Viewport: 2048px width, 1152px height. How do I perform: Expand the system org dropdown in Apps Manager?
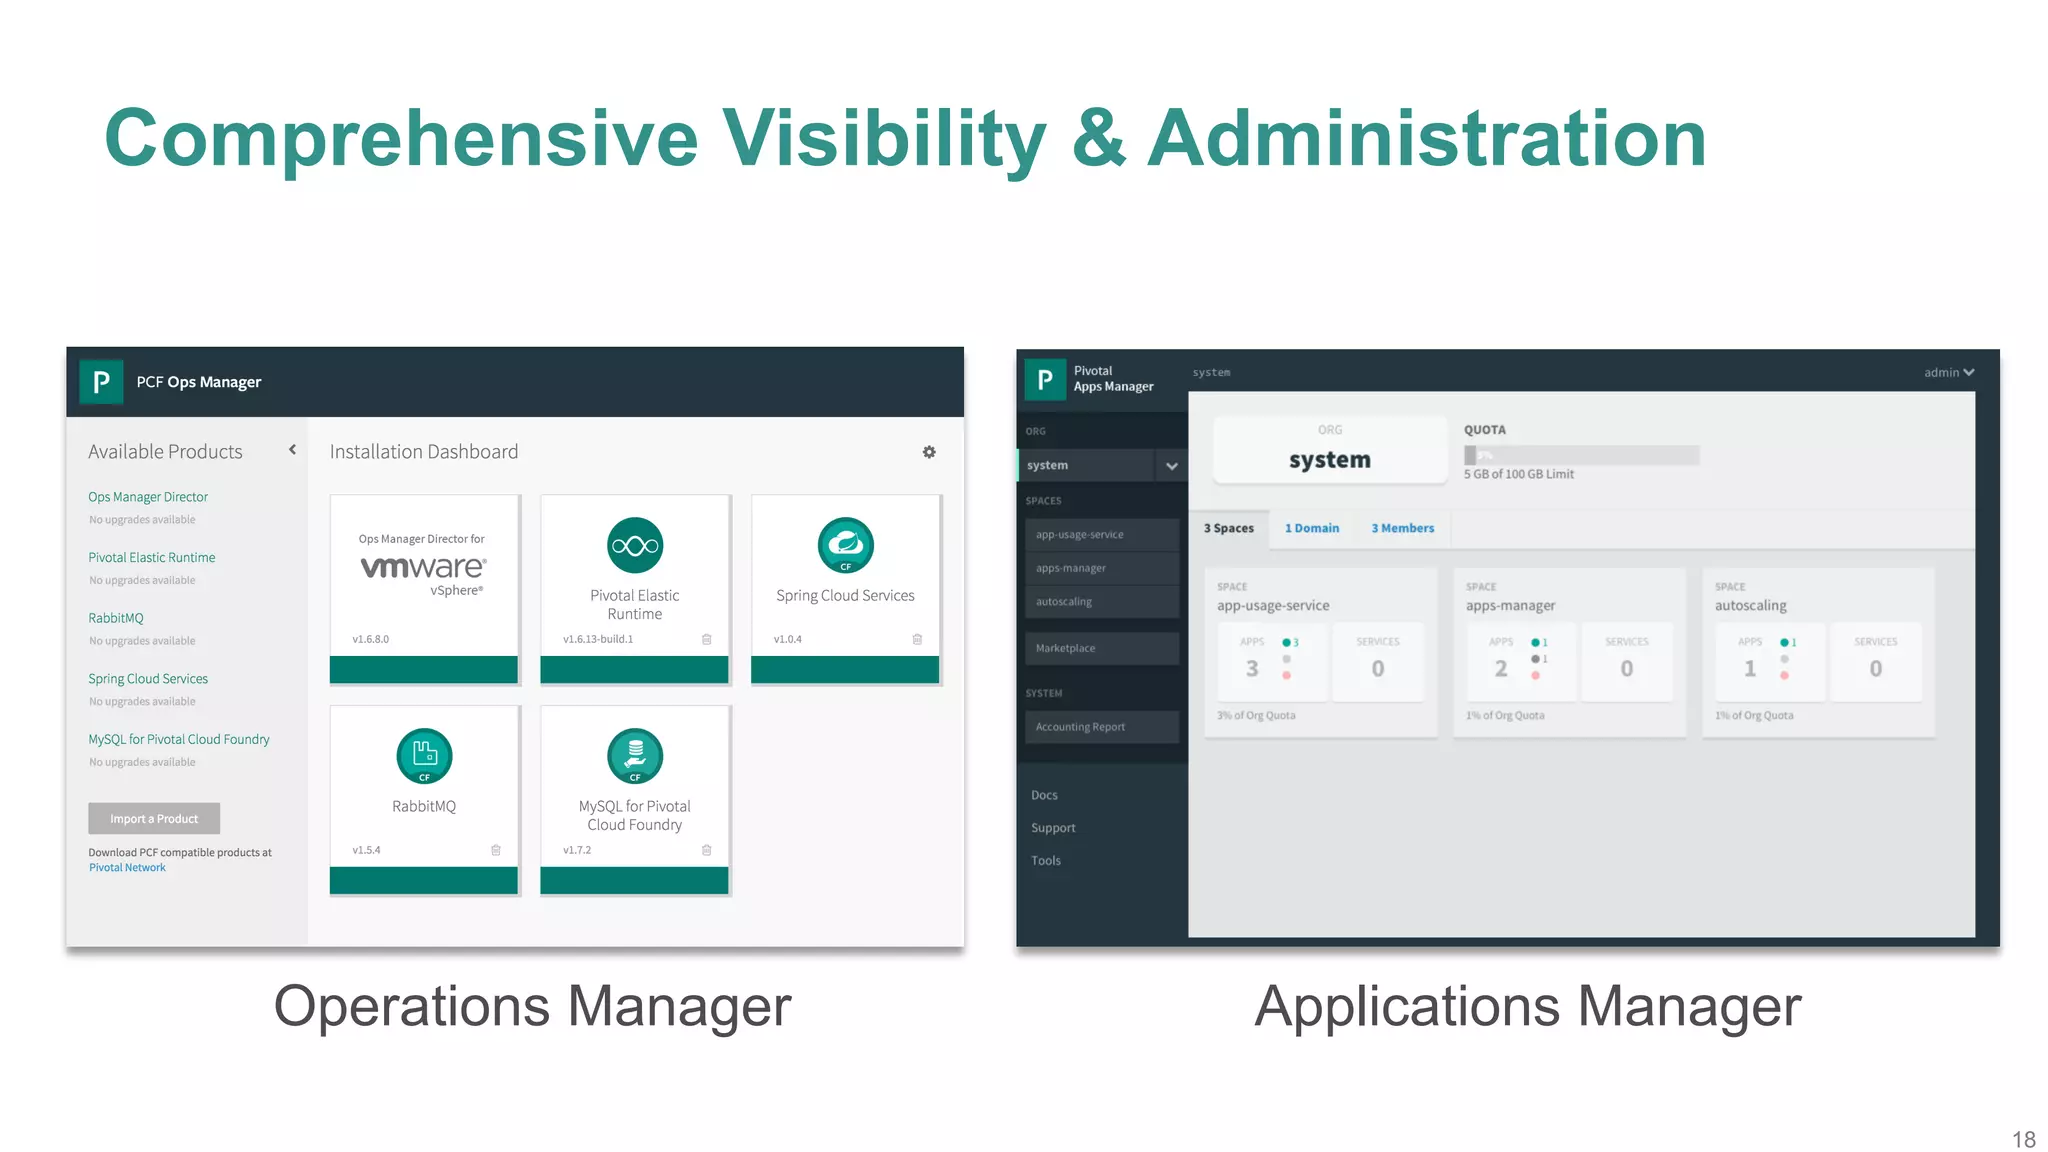coord(1171,465)
